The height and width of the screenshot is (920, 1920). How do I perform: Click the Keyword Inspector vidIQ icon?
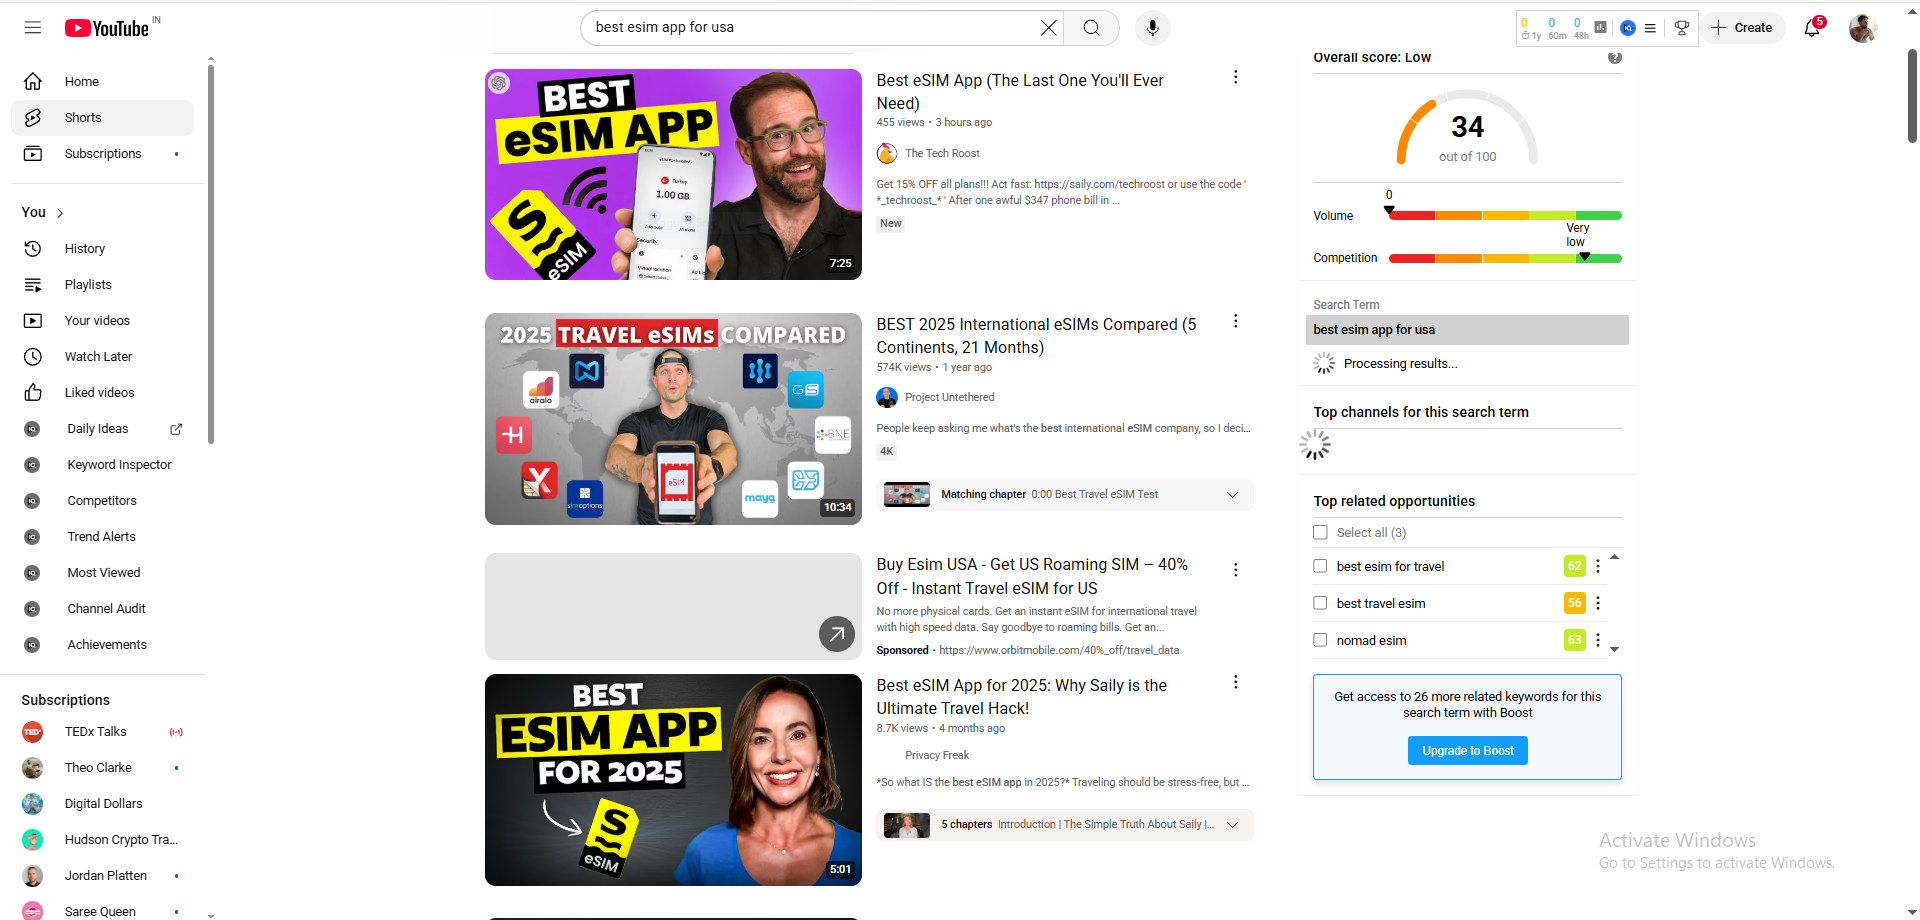32,465
